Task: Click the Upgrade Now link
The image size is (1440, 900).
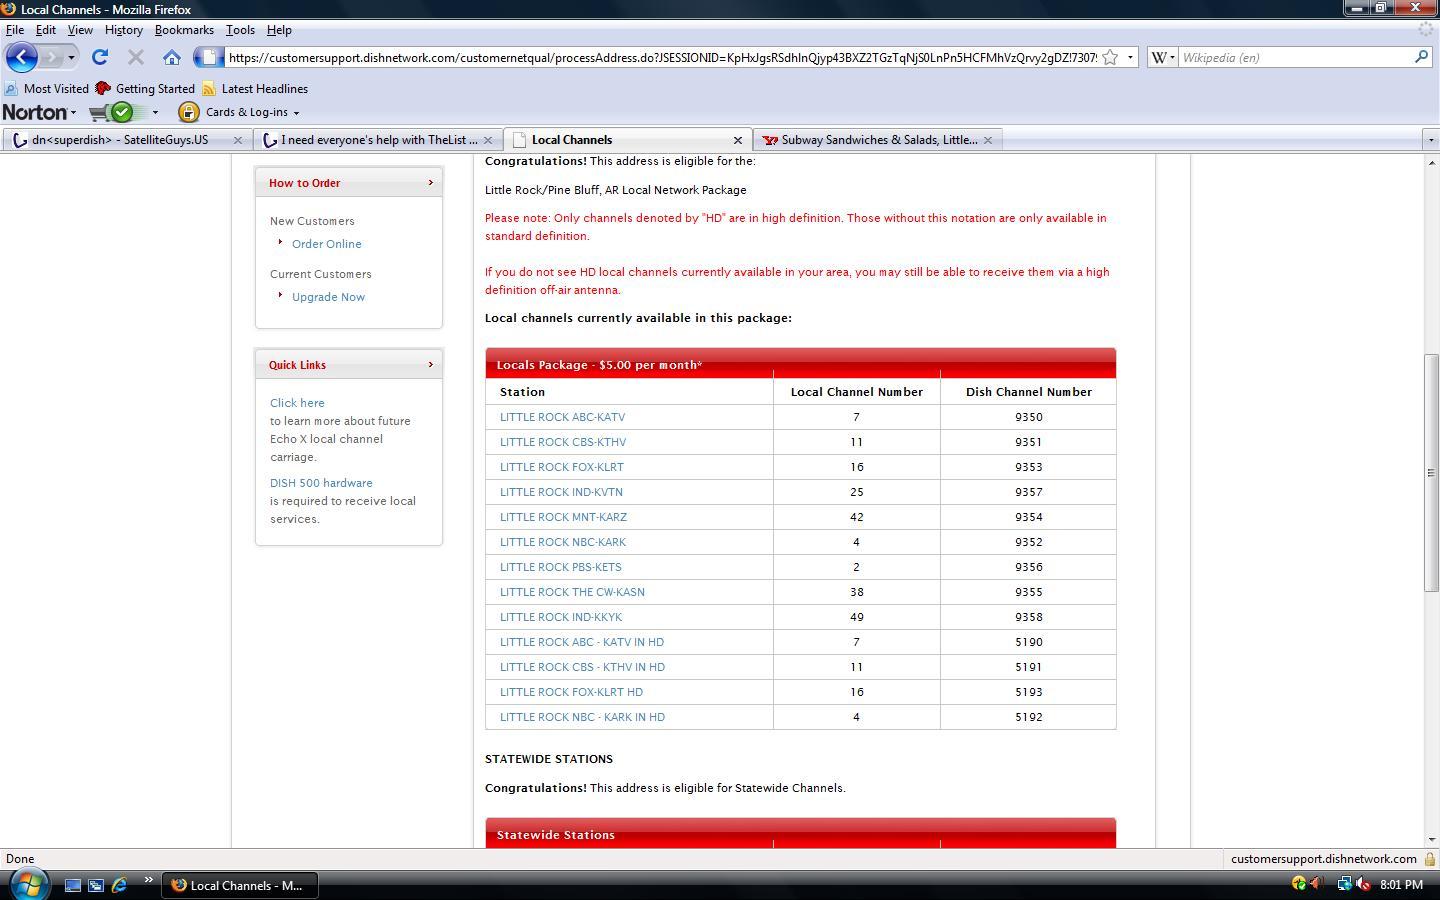Action: pyautogui.click(x=328, y=297)
